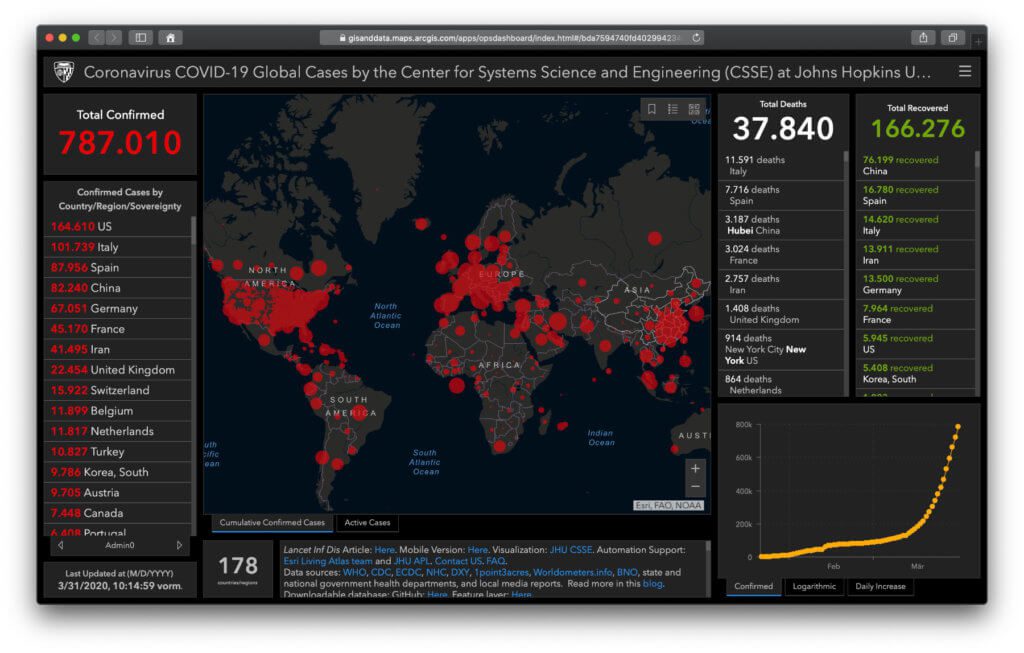Select the United Kingdom confirmed cases row
Image resolution: width=1024 pixels, height=653 pixels.
pyautogui.click(x=118, y=370)
